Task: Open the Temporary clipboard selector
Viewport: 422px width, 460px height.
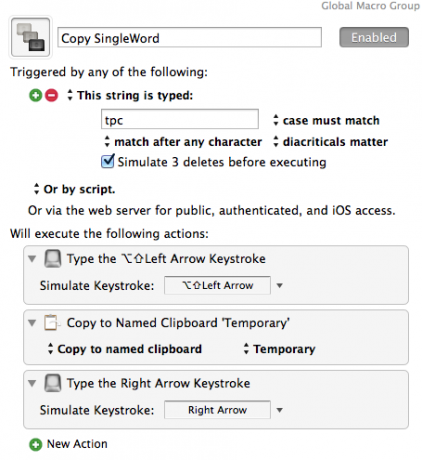Action: pos(280,349)
